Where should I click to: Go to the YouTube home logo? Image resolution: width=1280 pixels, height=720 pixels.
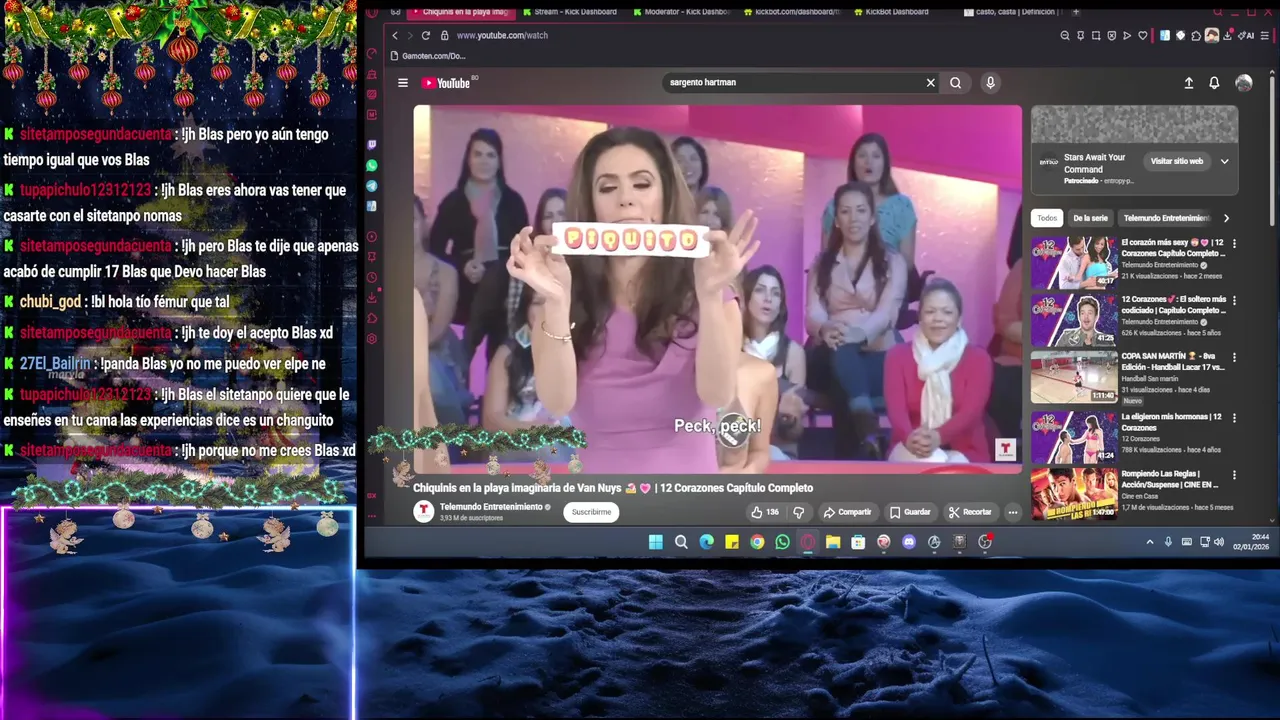447,83
